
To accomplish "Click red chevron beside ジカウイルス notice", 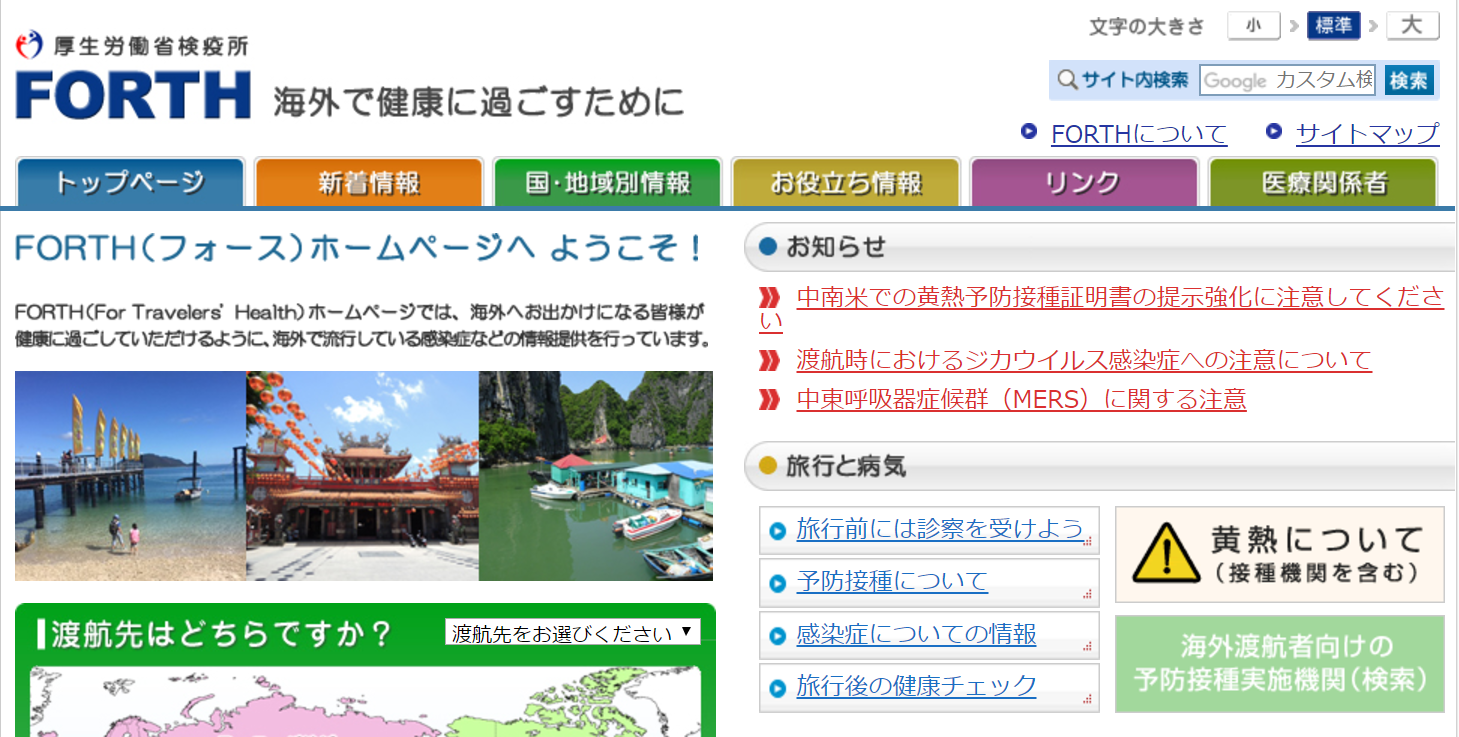I will [x=769, y=360].
